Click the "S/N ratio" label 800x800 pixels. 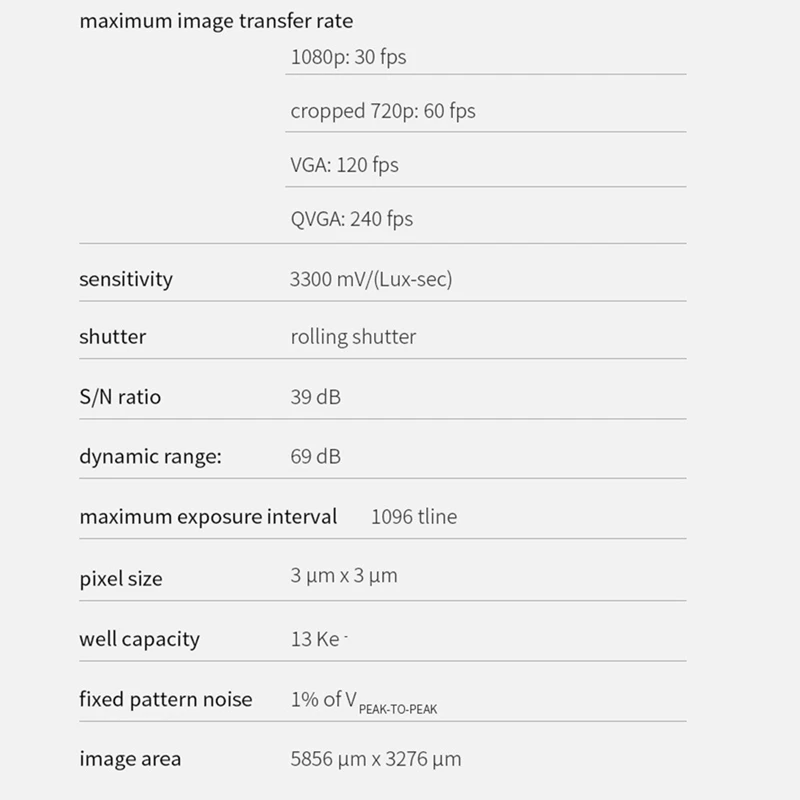120,397
